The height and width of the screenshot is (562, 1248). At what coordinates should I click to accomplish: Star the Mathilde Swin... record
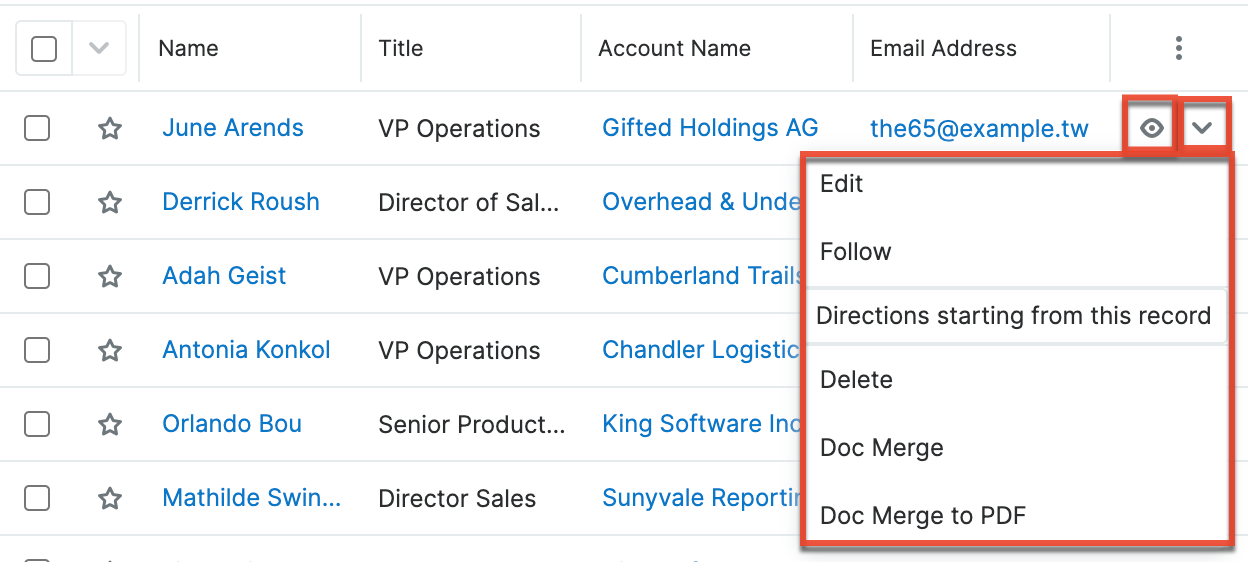coord(110,498)
